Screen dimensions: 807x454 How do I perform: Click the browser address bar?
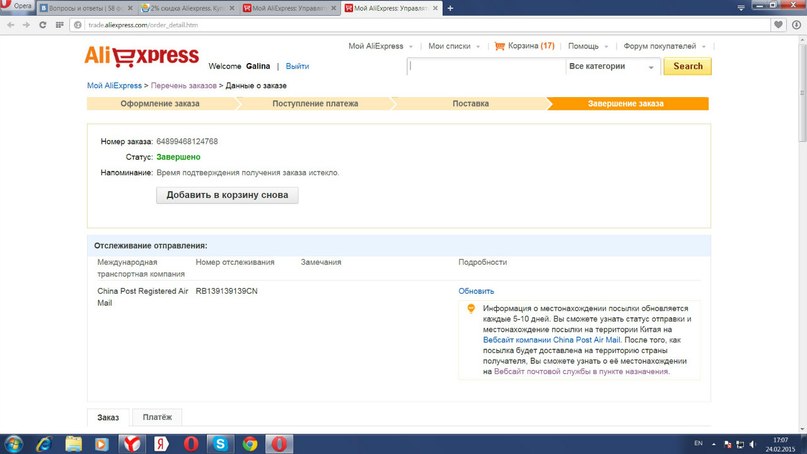(x=422, y=25)
